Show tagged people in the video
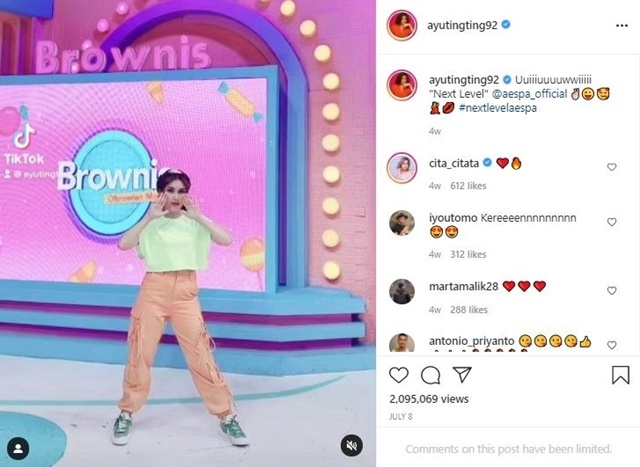640x467 pixels. coord(18,449)
